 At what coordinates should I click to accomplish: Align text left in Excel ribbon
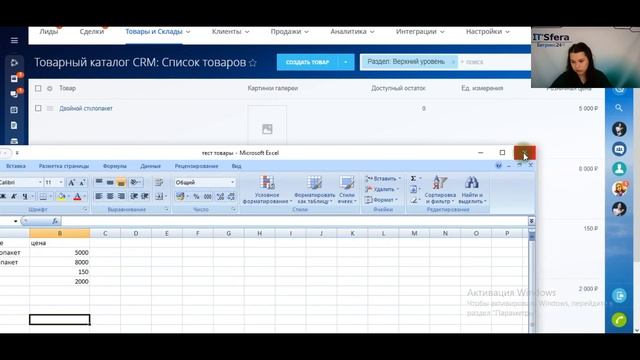coord(99,196)
